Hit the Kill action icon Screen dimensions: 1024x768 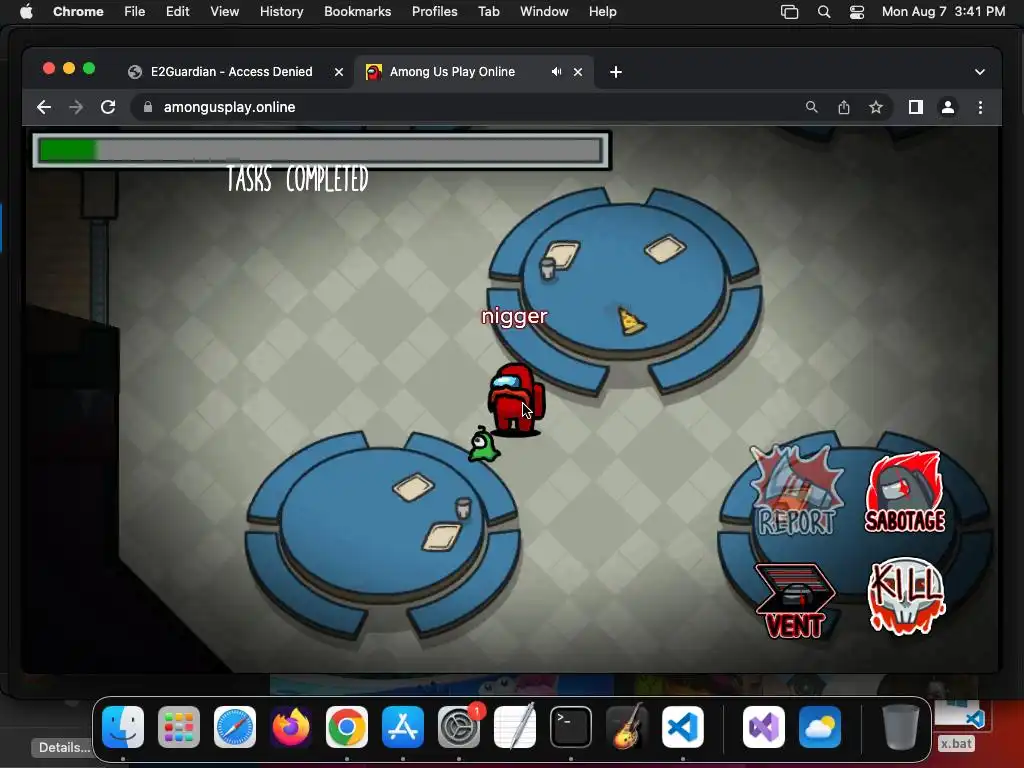906,596
